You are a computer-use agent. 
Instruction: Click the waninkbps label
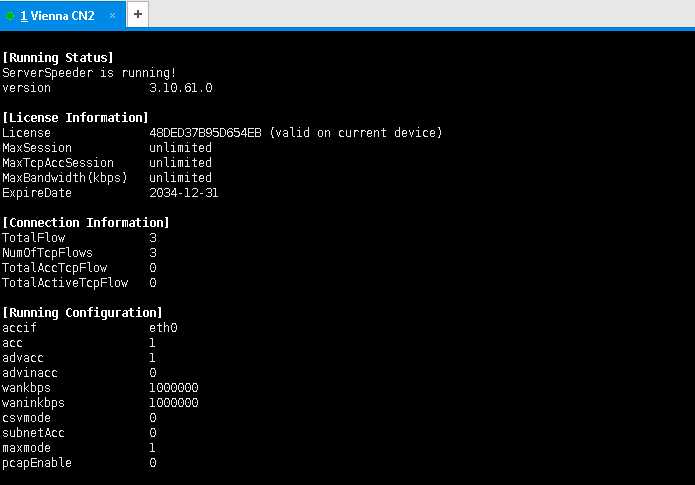coord(34,403)
